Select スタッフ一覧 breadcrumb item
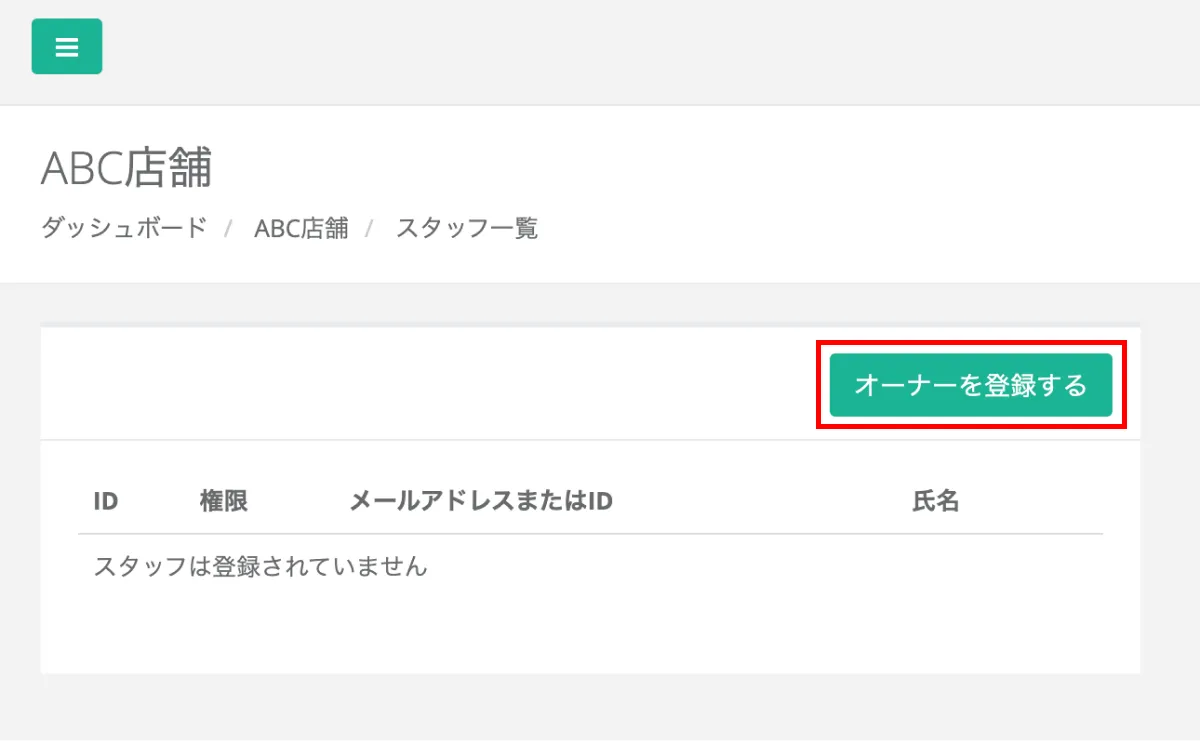This screenshot has width=1200, height=741. 467,228
